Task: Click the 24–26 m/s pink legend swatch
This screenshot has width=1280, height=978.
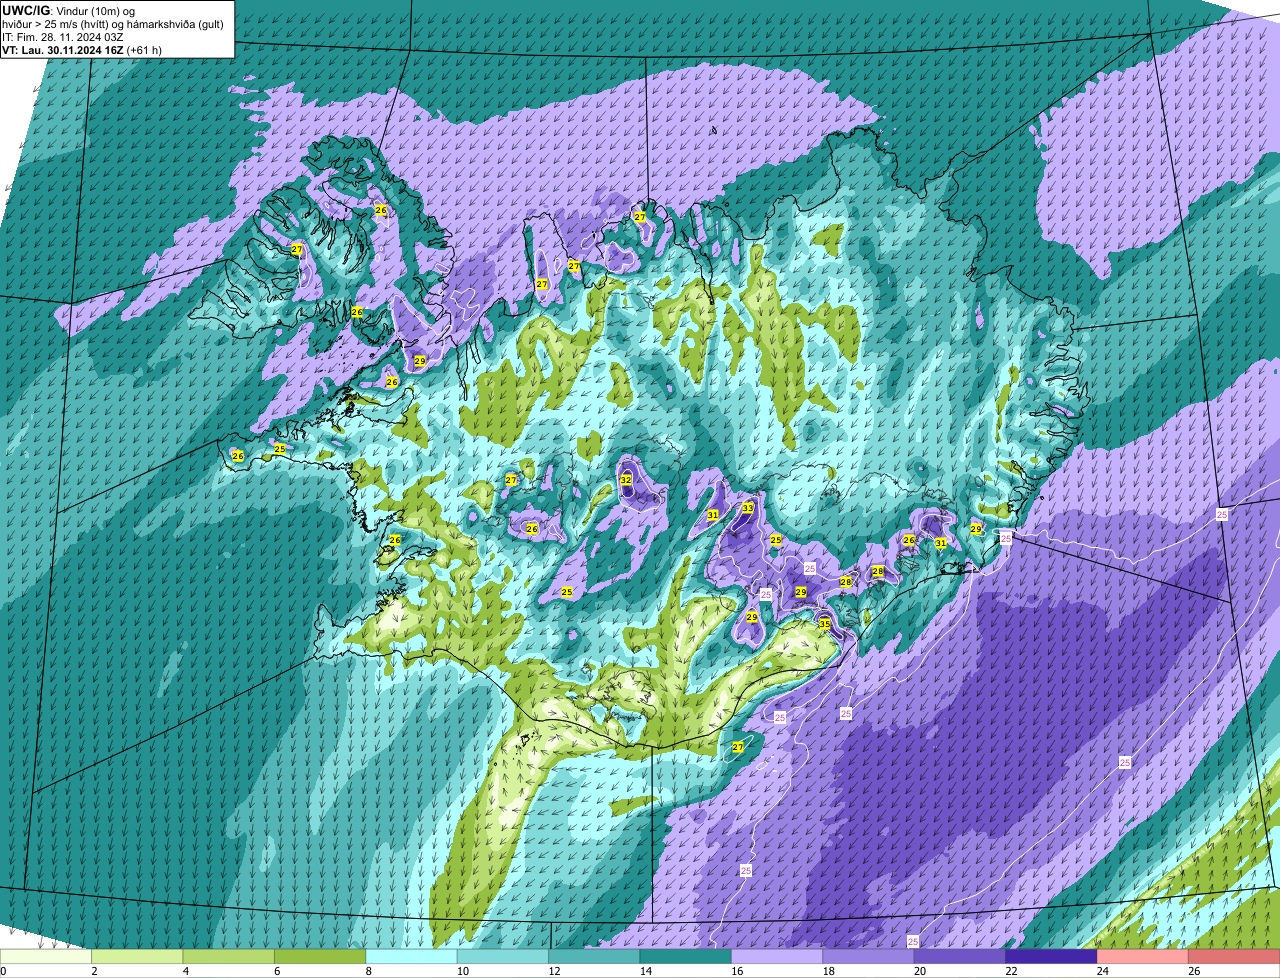Action: [x=1143, y=957]
